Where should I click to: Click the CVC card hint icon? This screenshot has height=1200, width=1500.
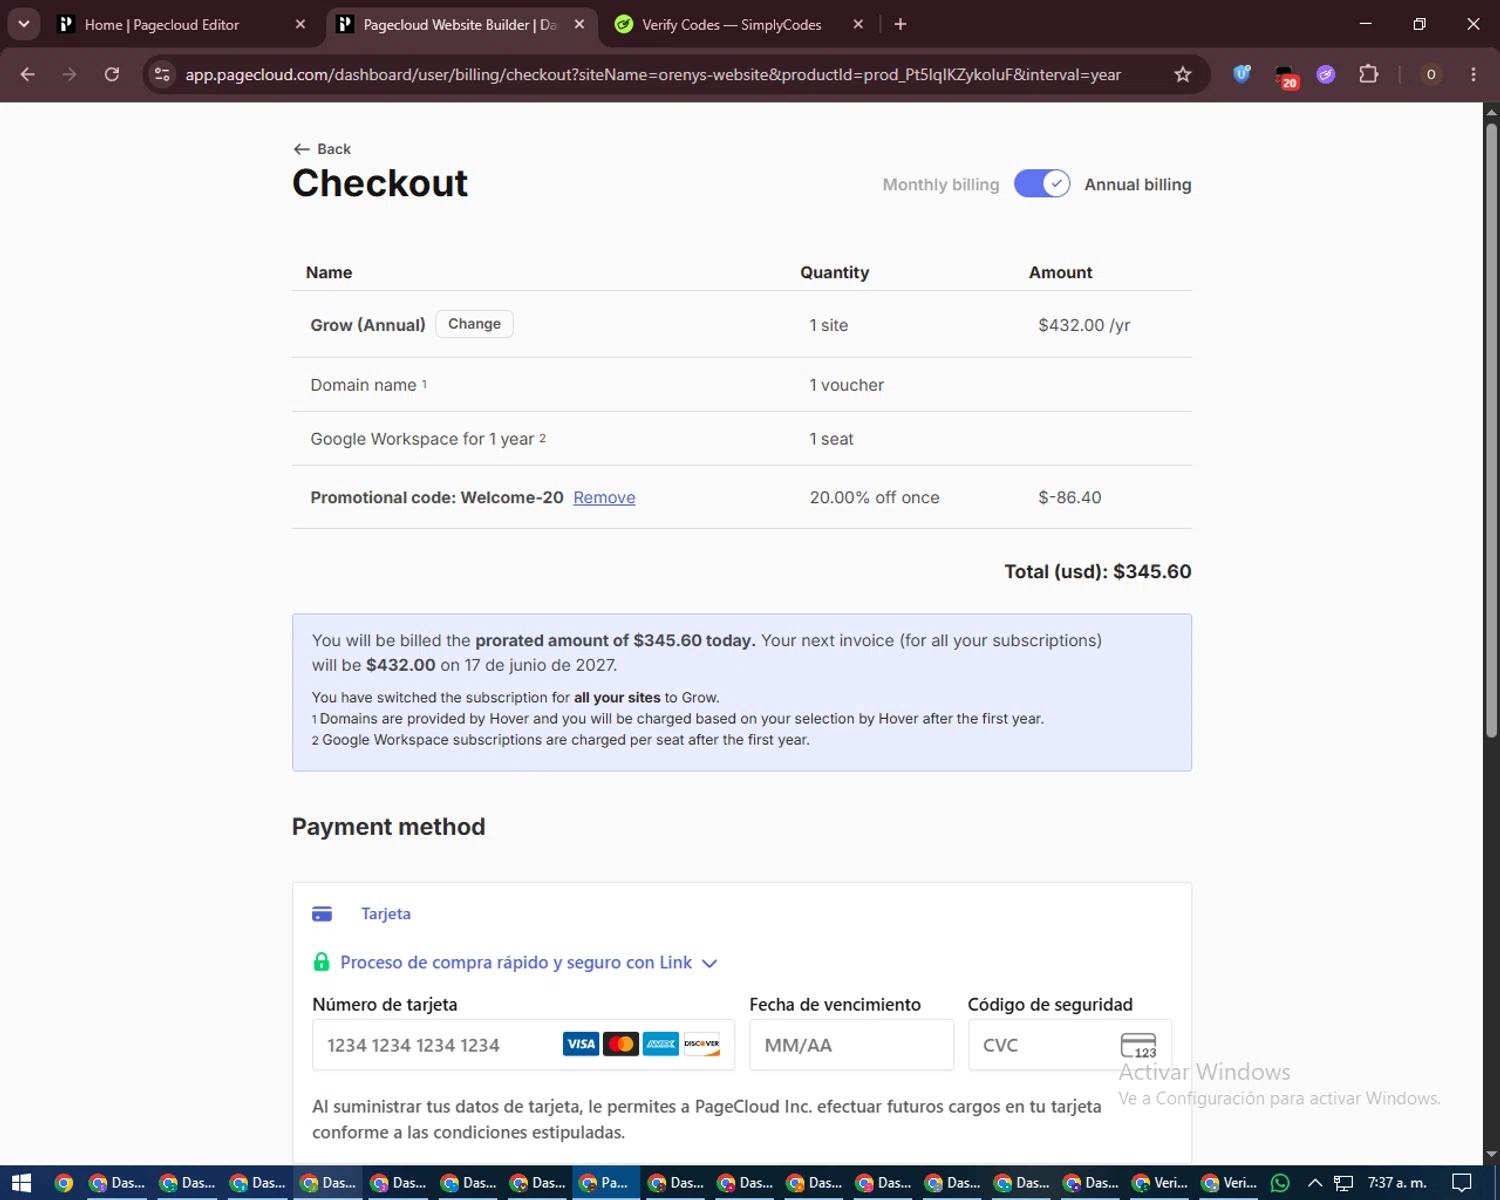1138,1045
